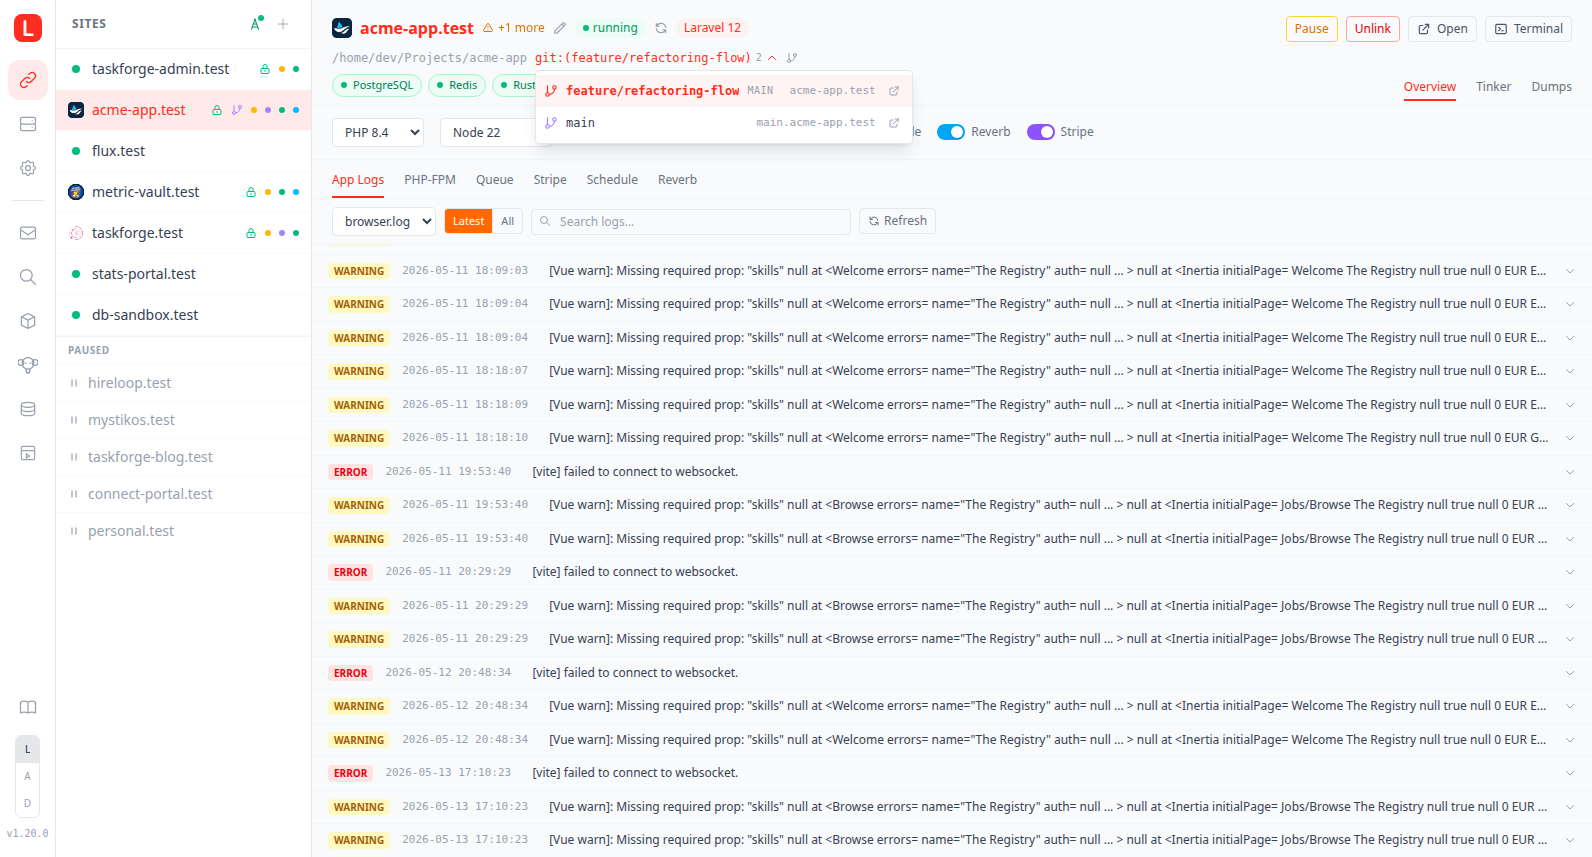Open acme-app.test external link icon in branch list

click(894, 91)
